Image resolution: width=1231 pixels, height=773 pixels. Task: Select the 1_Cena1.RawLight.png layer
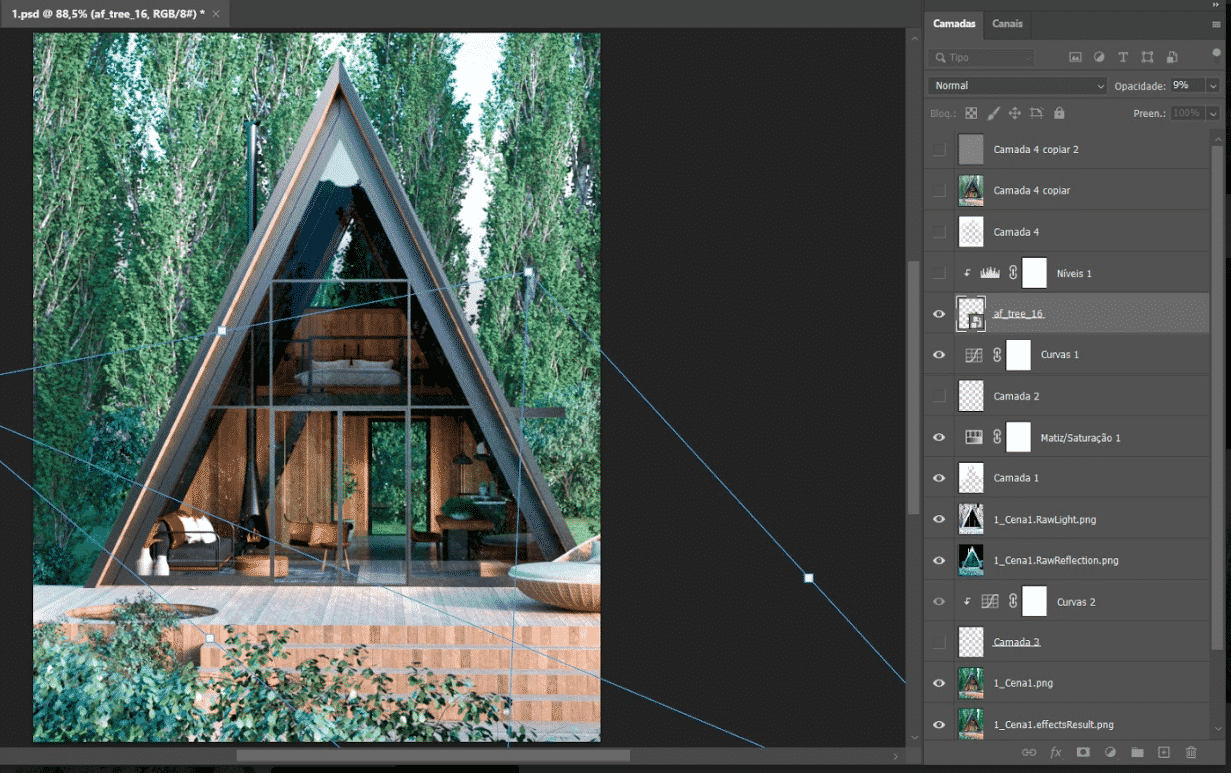pyautogui.click(x=1044, y=520)
